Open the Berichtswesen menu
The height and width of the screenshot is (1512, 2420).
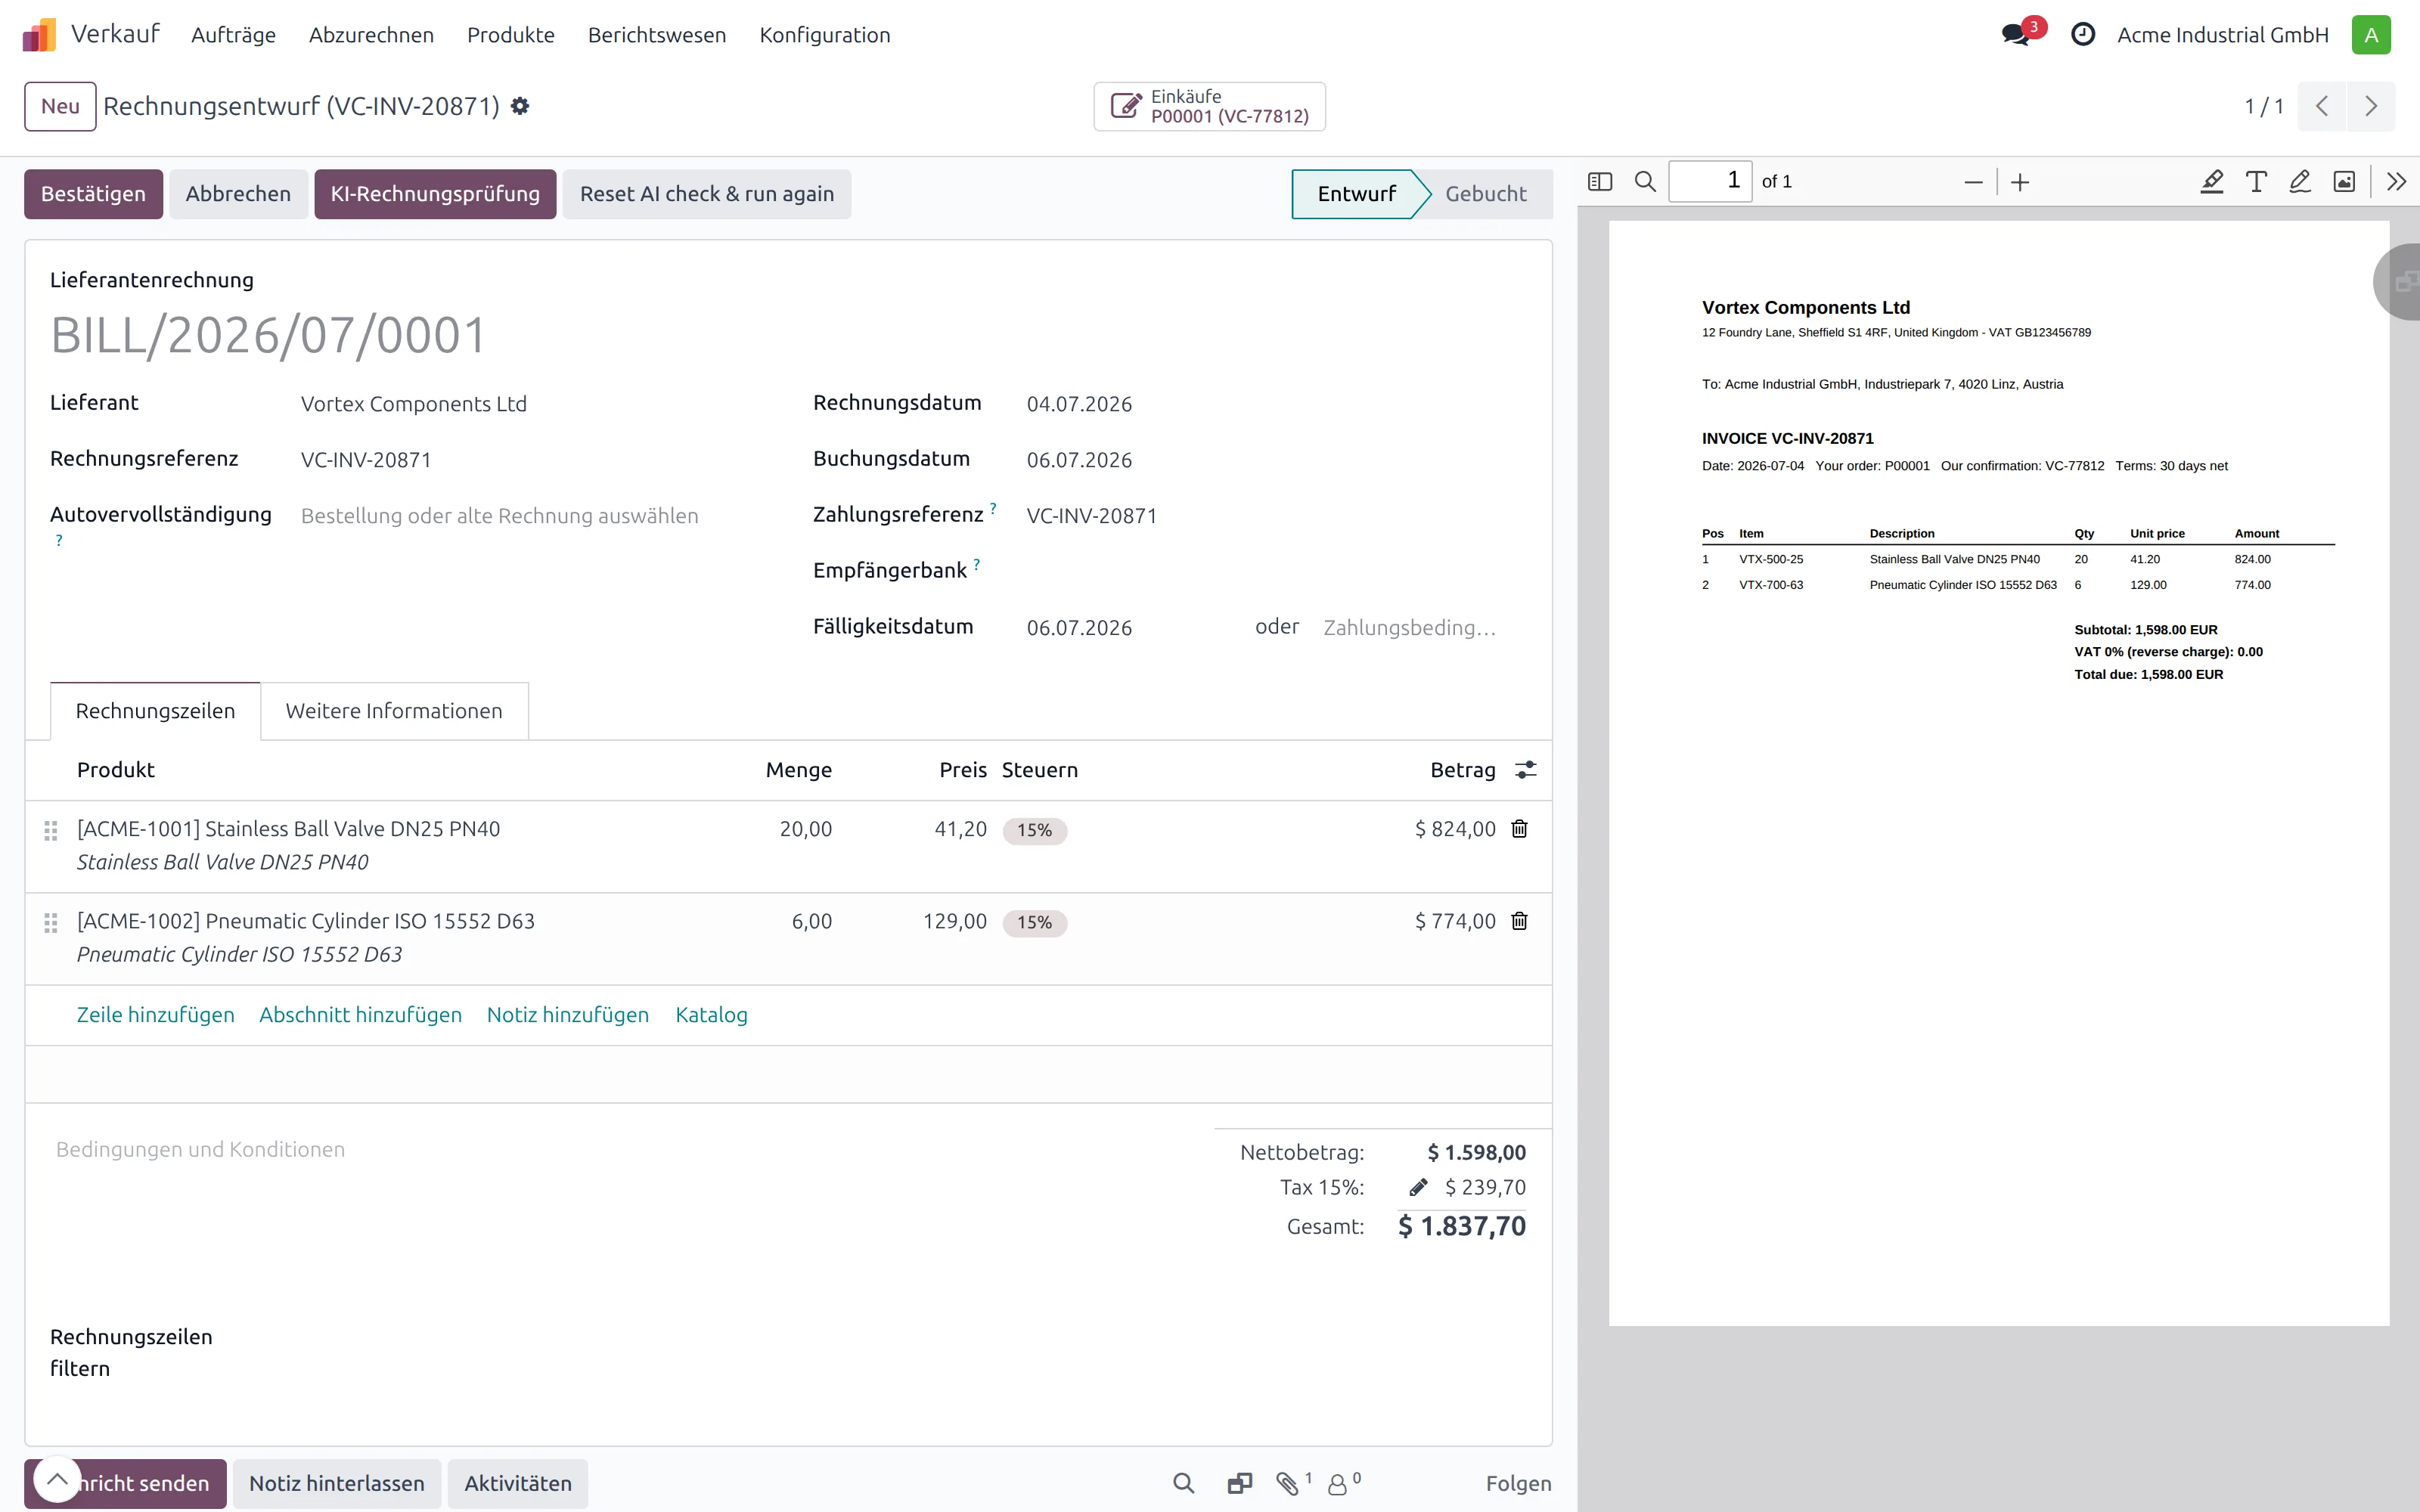coord(657,35)
